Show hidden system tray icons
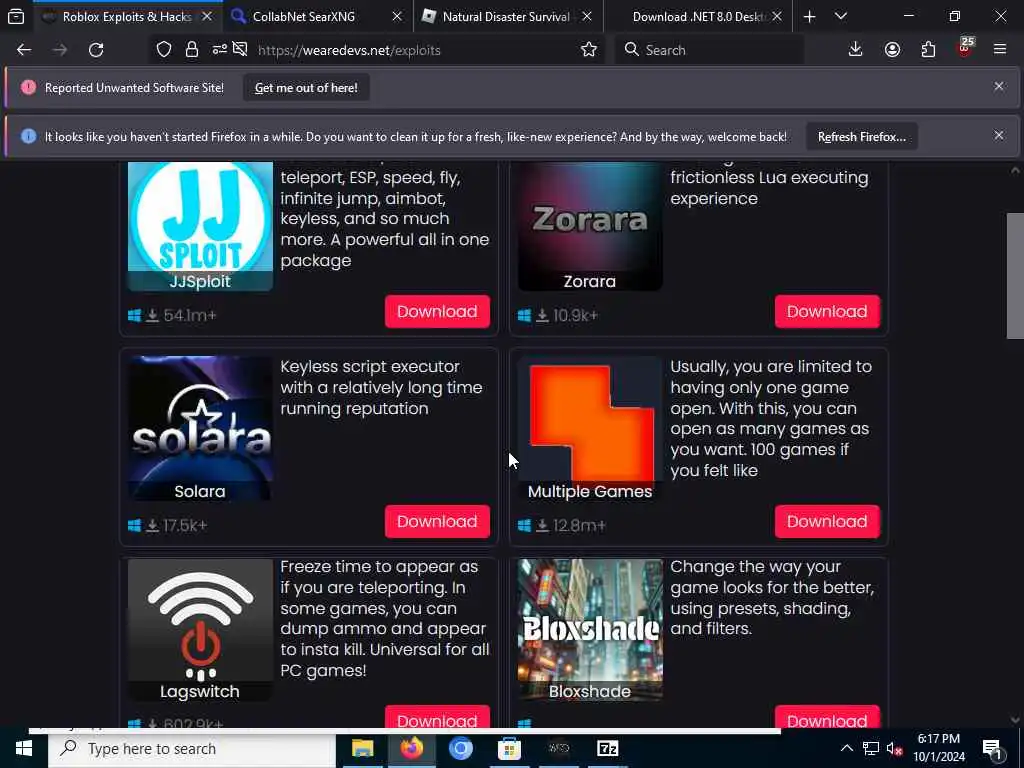The height and width of the screenshot is (768, 1024). (x=846, y=748)
